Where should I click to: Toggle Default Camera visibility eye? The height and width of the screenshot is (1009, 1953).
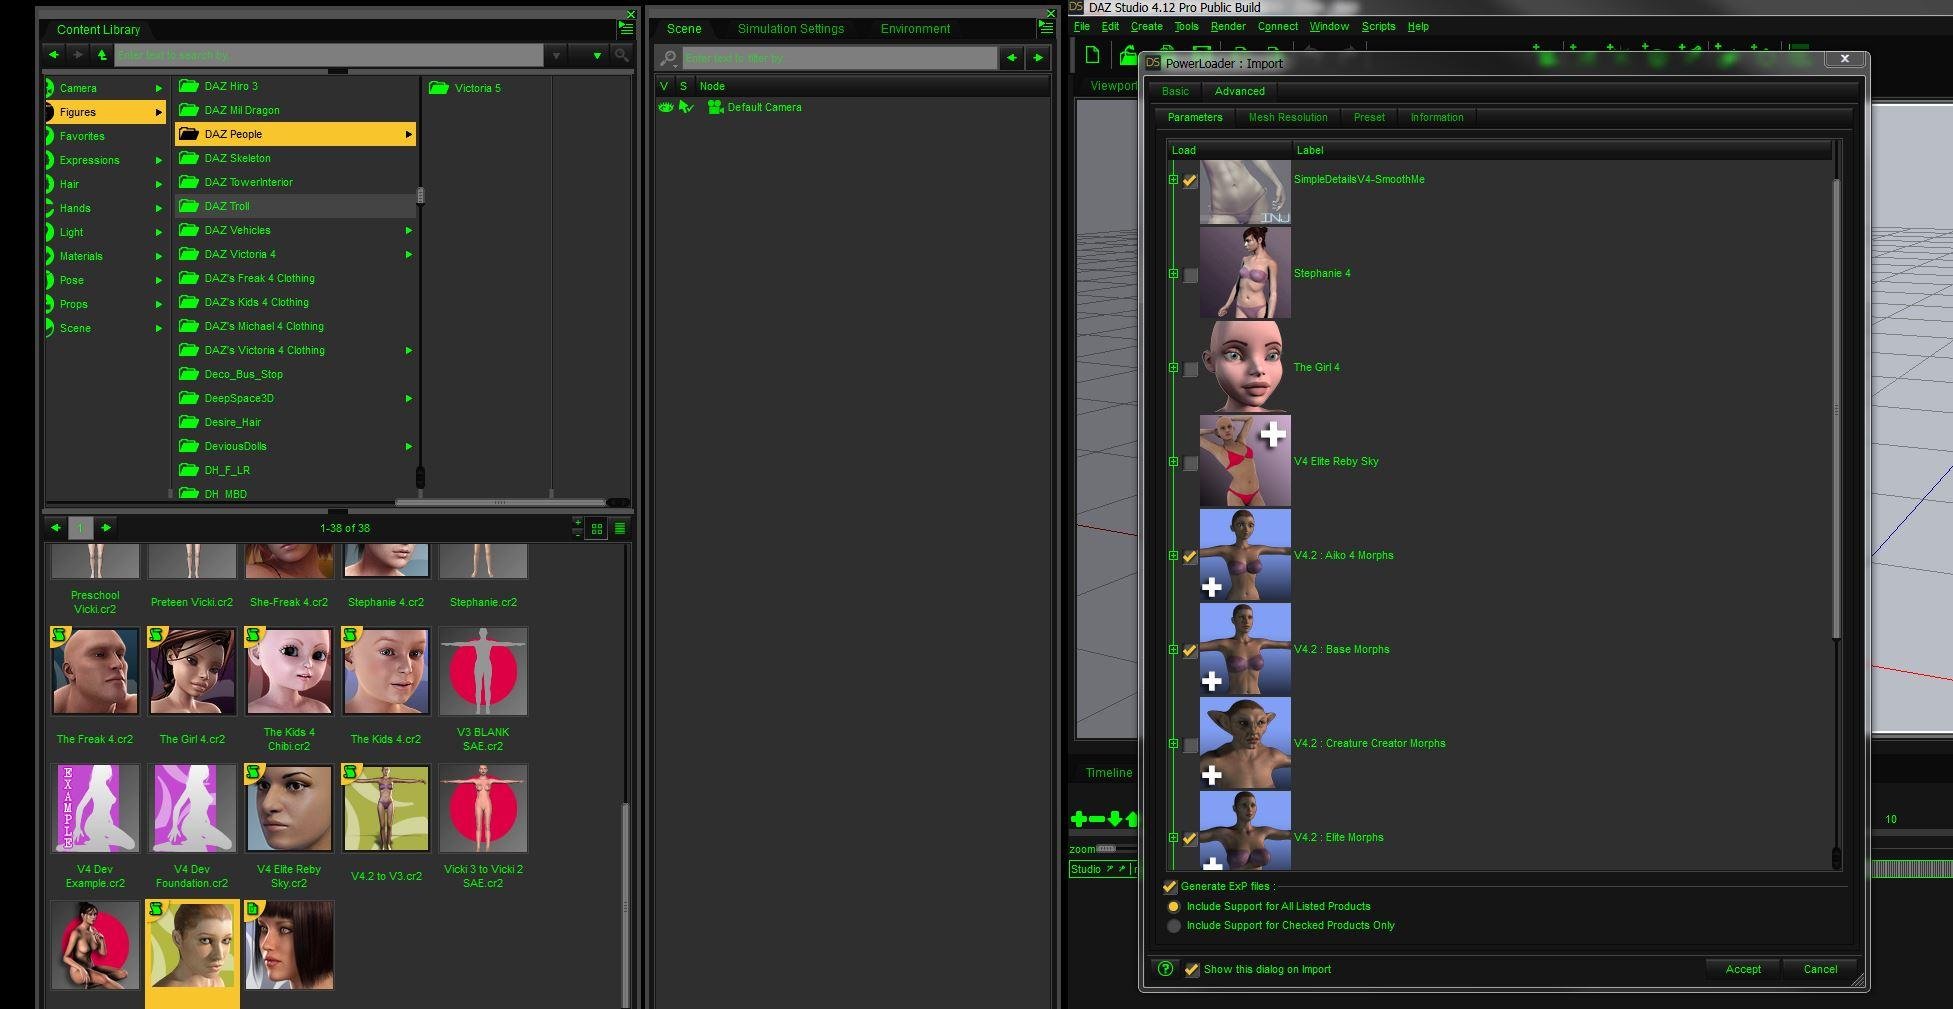coord(665,107)
